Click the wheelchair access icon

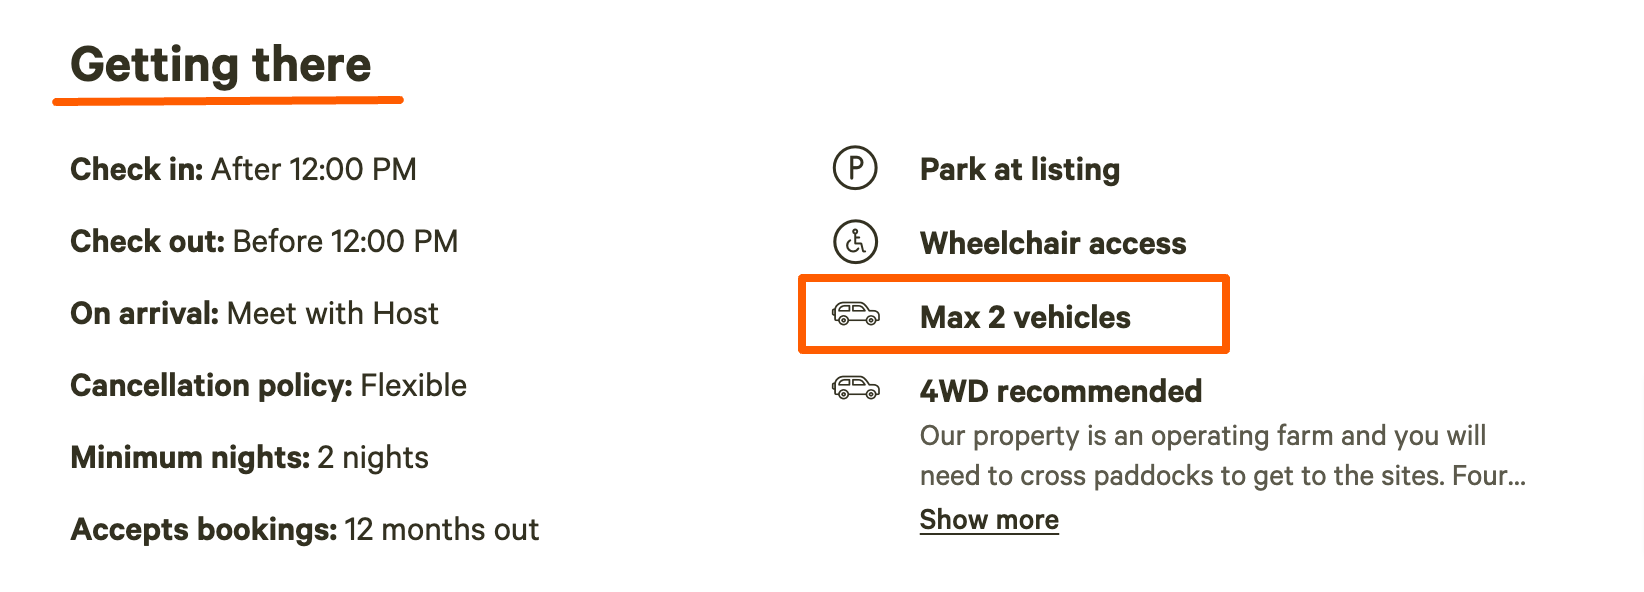click(x=855, y=242)
